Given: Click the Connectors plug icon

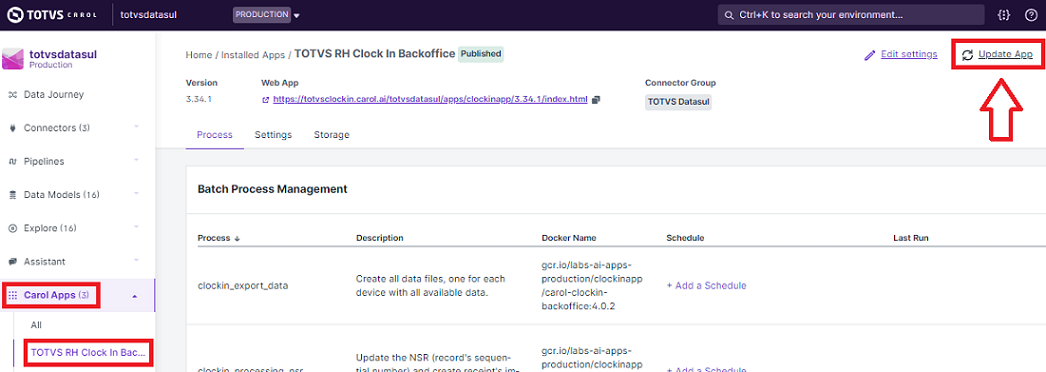Looking at the screenshot, I should click(12, 128).
